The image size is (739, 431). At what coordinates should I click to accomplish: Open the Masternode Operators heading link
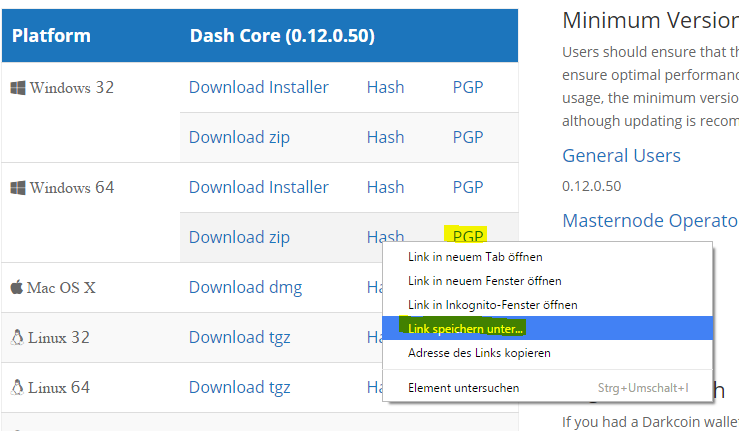650,221
